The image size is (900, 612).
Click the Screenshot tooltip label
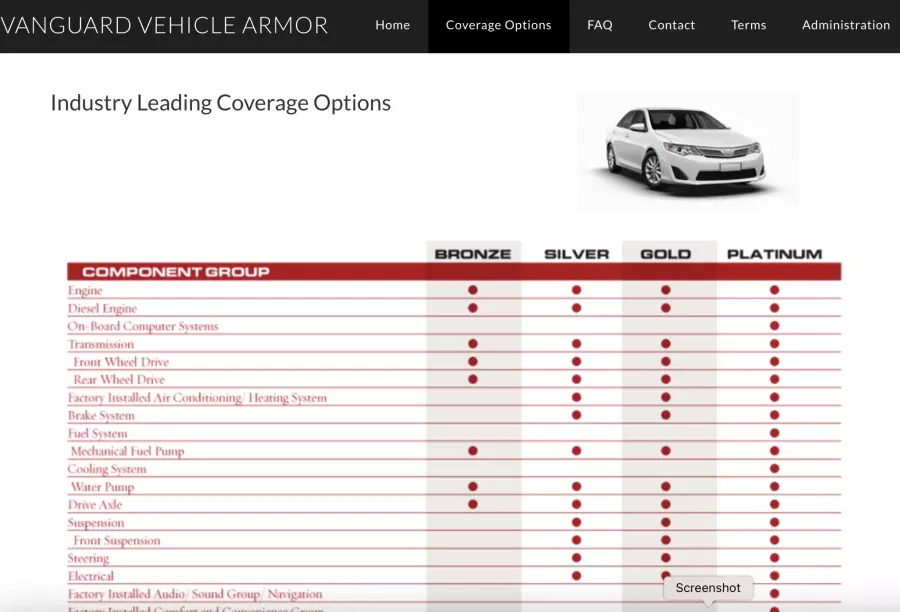click(708, 588)
